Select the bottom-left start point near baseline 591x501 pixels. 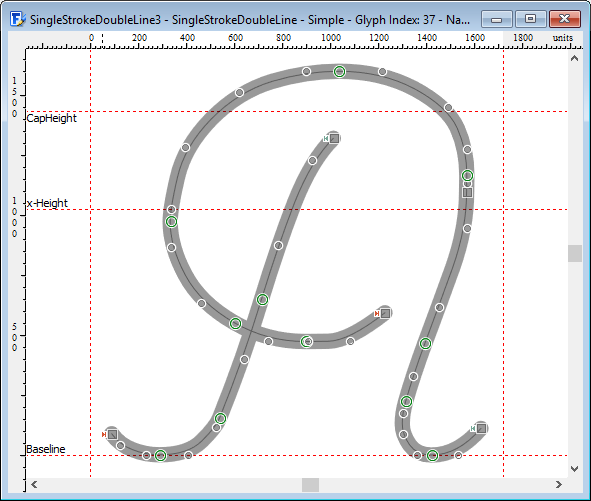112,434
